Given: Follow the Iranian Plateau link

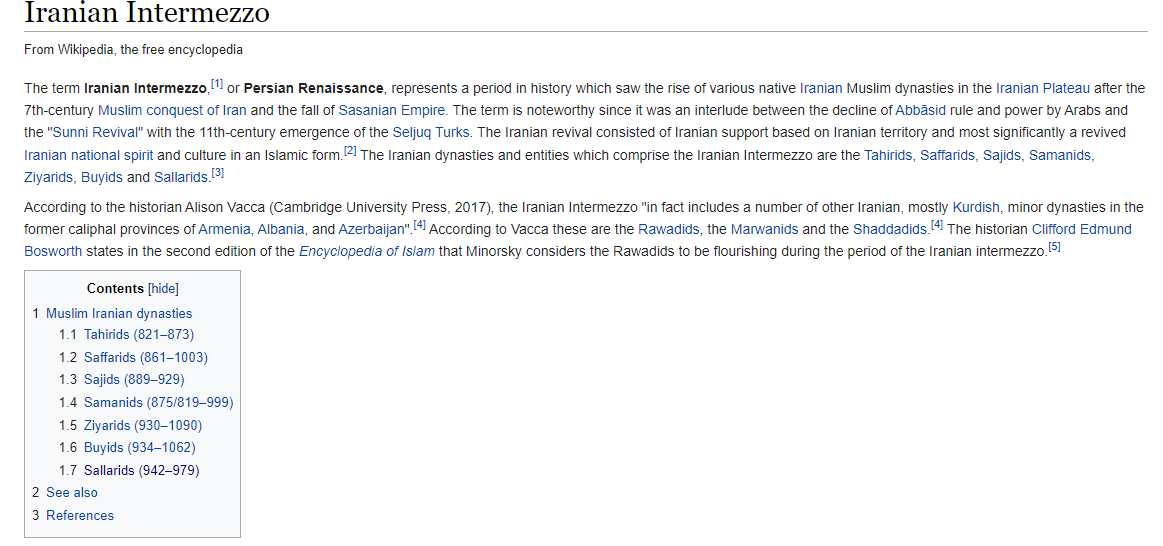Looking at the screenshot, I should (1043, 88).
